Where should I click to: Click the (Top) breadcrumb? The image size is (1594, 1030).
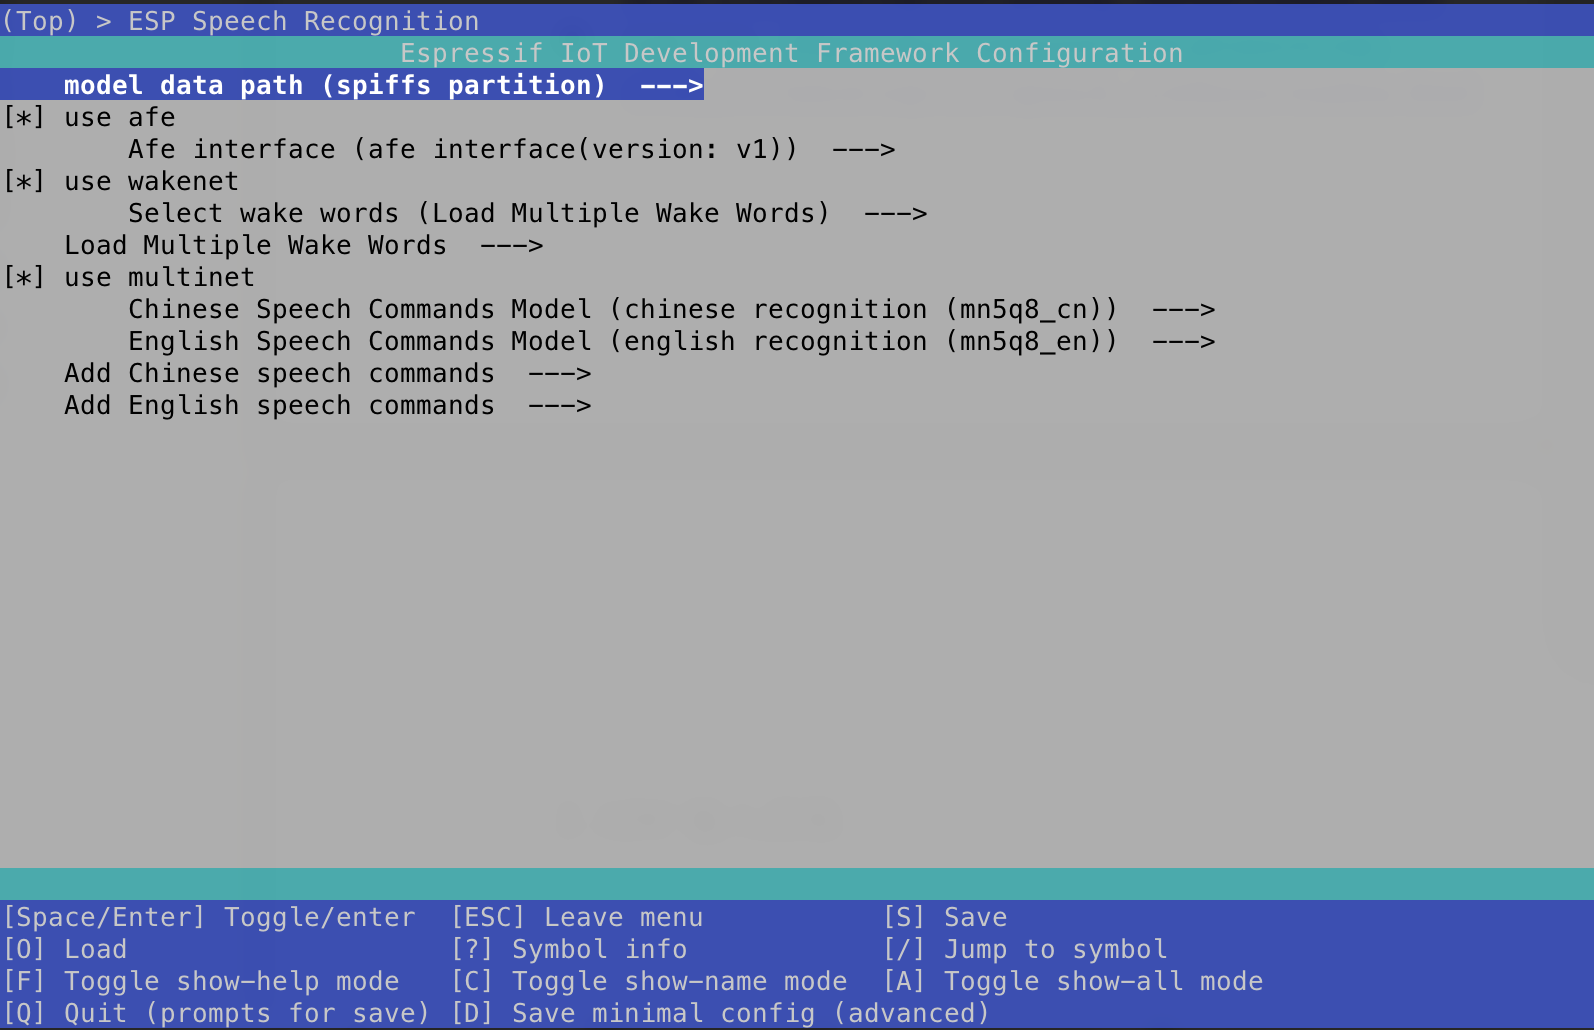coord(40,21)
